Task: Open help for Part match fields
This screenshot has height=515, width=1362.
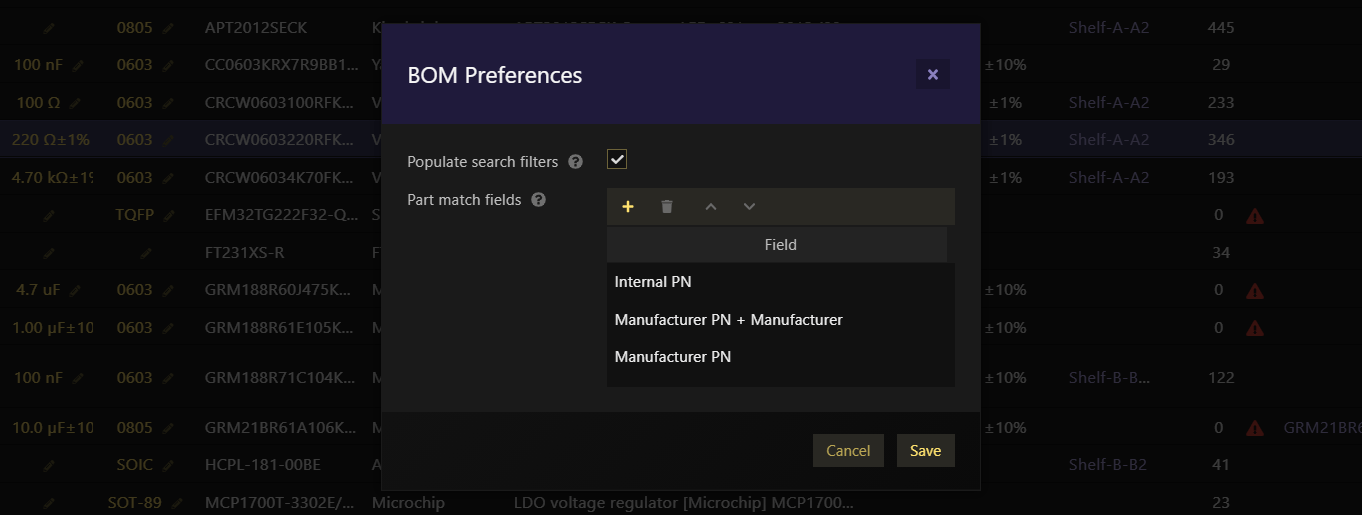Action: [x=538, y=200]
